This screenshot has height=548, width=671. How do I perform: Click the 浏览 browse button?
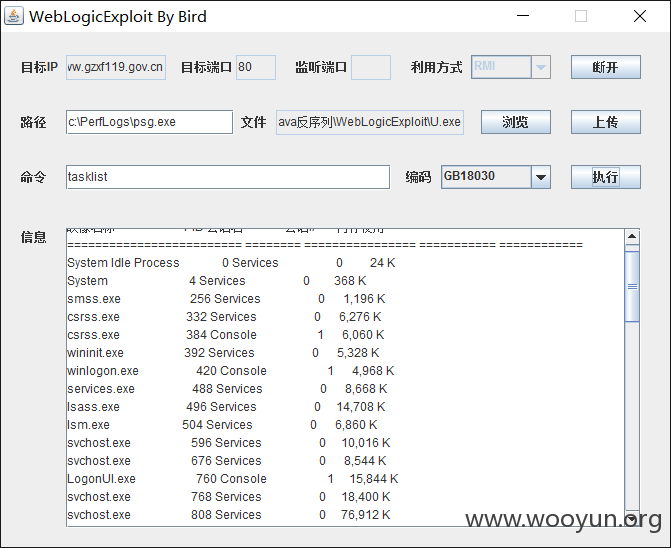coord(516,122)
